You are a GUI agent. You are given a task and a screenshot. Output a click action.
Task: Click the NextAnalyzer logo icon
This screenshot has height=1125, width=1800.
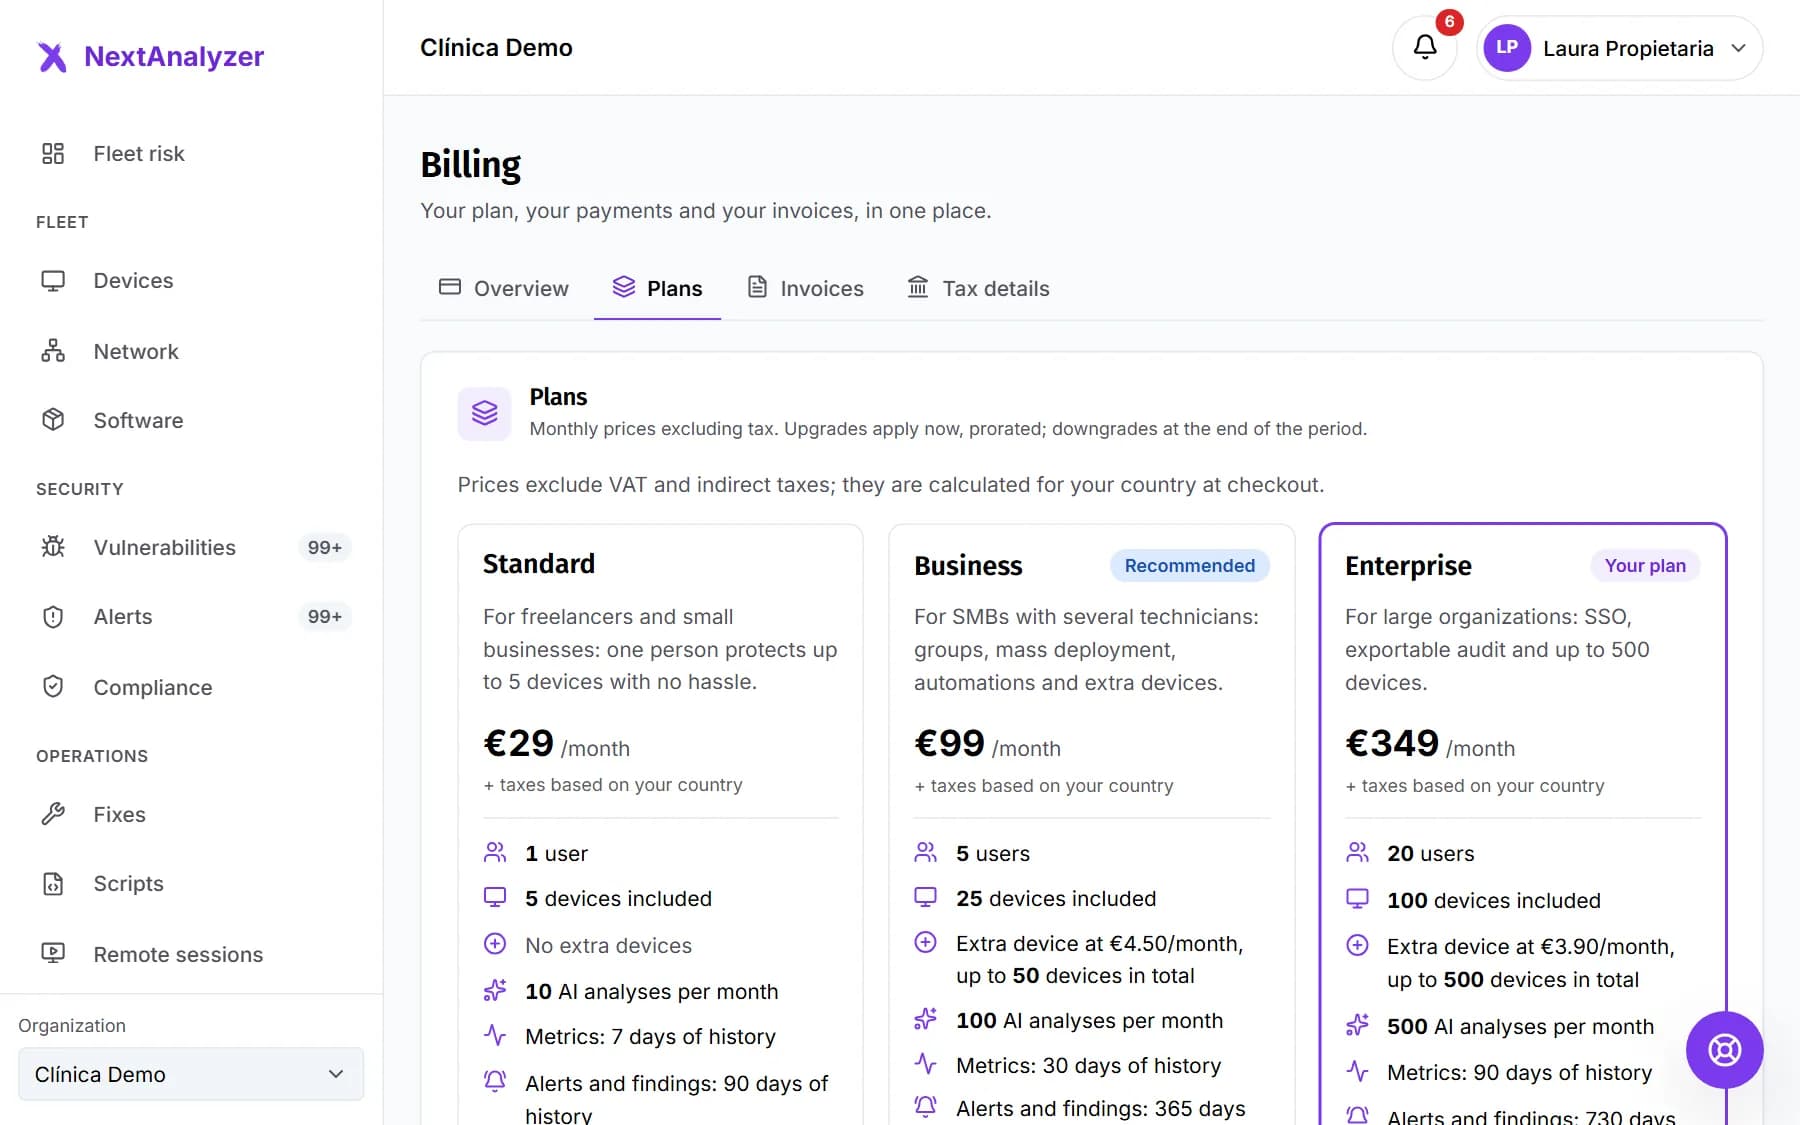point(52,57)
